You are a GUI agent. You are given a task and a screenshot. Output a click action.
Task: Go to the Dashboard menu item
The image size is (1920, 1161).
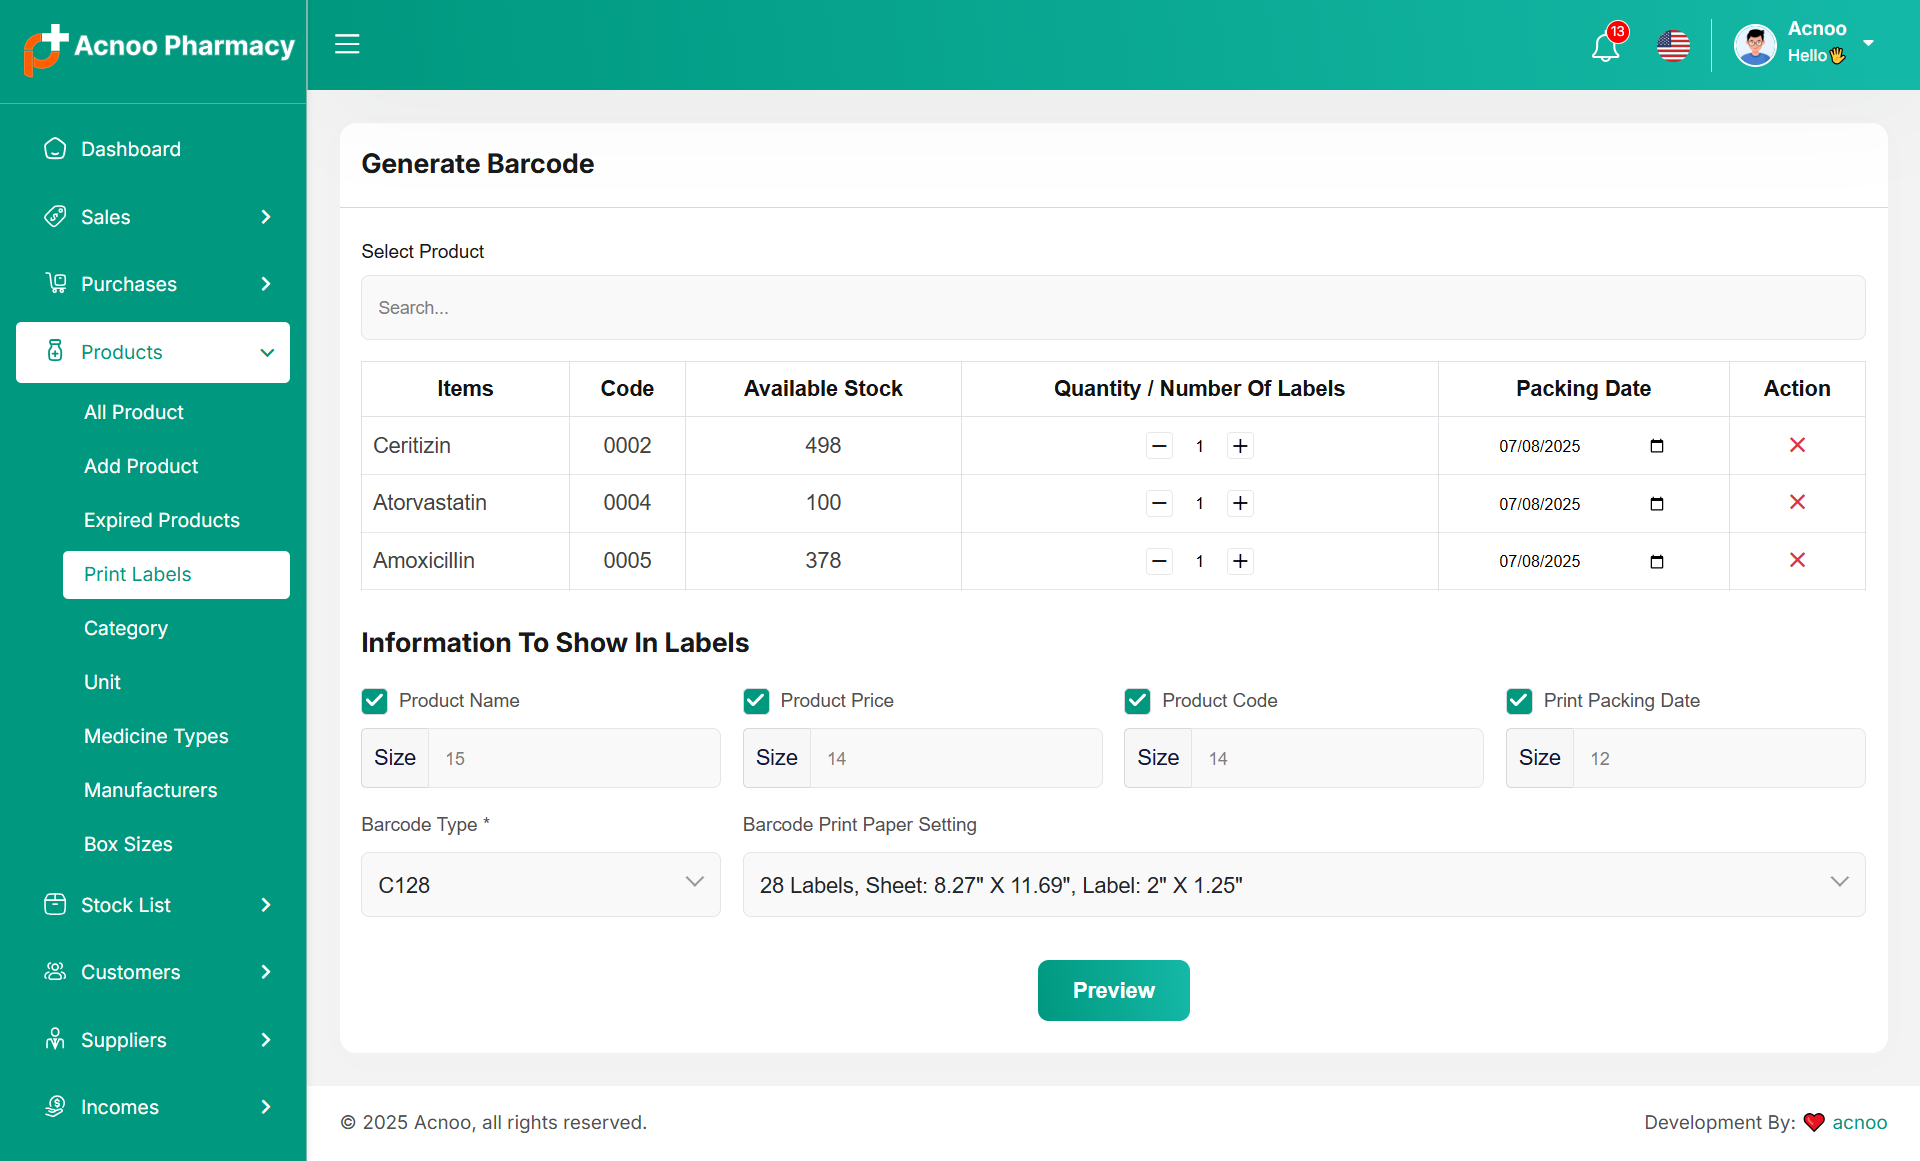click(130, 149)
